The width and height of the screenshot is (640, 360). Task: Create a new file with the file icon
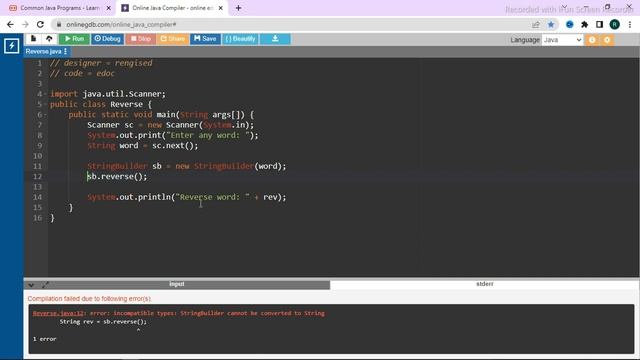click(x=33, y=39)
